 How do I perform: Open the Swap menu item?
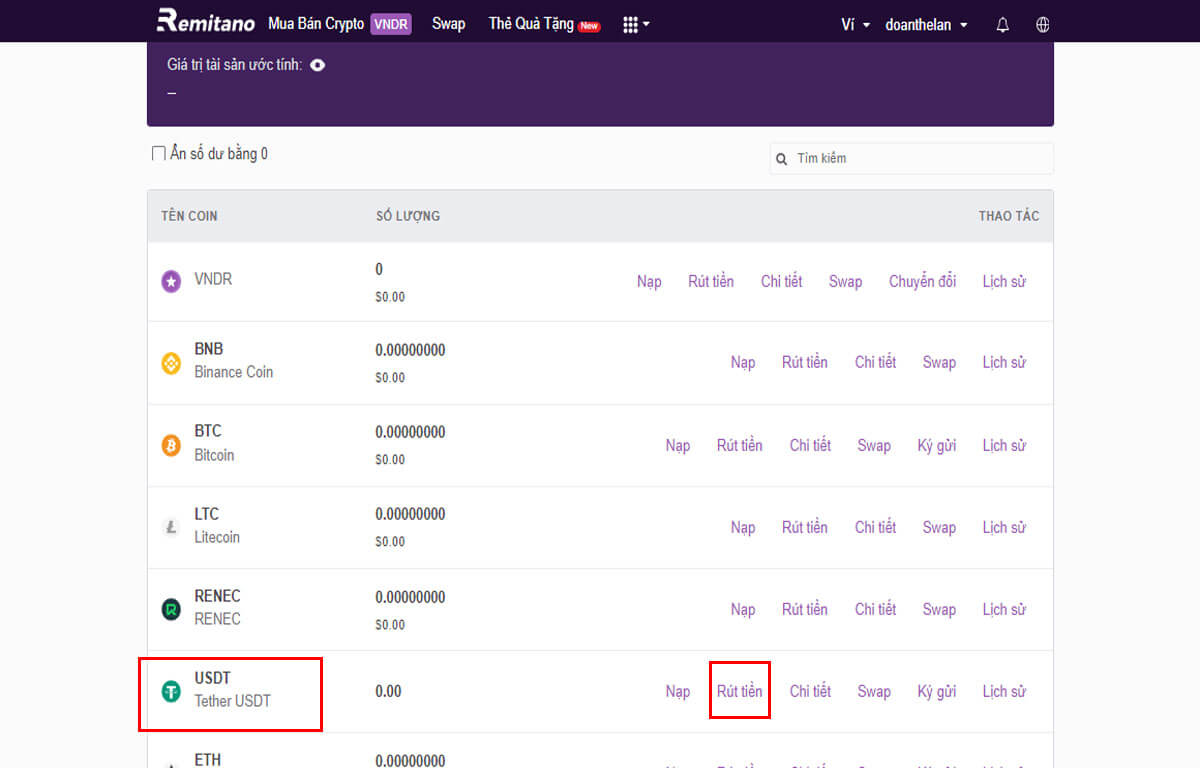click(x=448, y=24)
